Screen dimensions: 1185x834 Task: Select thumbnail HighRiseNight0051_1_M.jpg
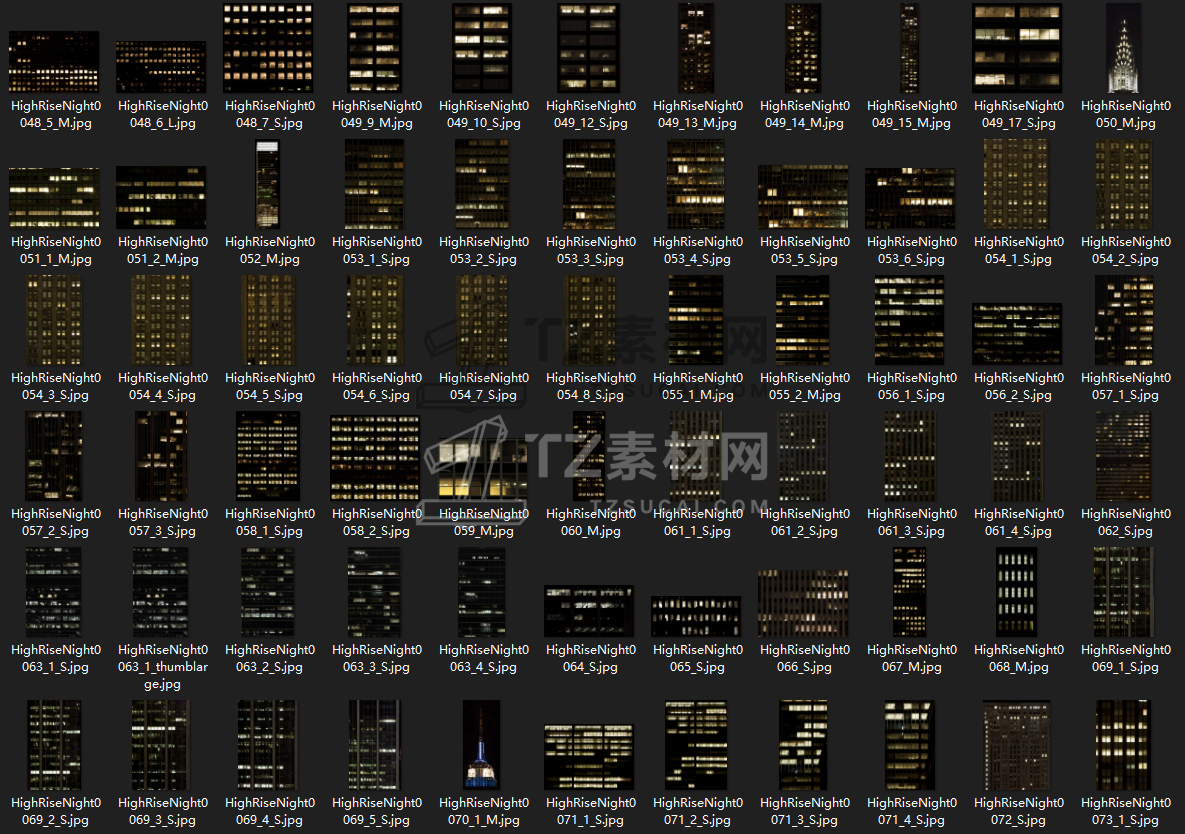tap(54, 198)
